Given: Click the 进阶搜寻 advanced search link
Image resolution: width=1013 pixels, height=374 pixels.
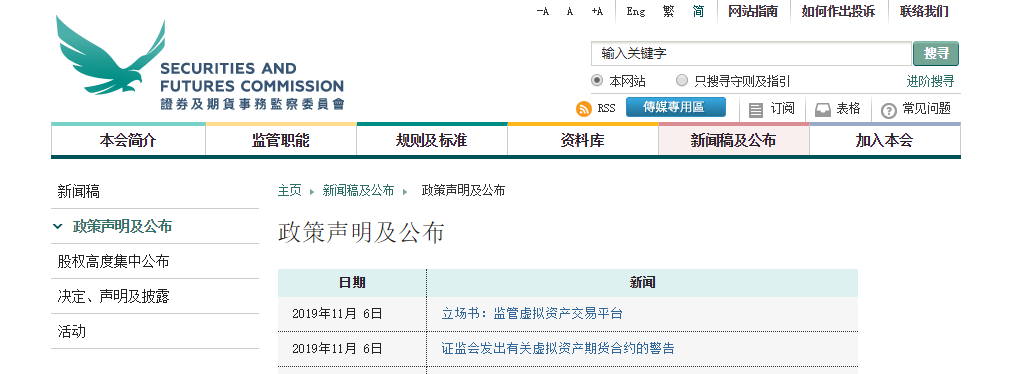Looking at the screenshot, I should [x=930, y=81].
